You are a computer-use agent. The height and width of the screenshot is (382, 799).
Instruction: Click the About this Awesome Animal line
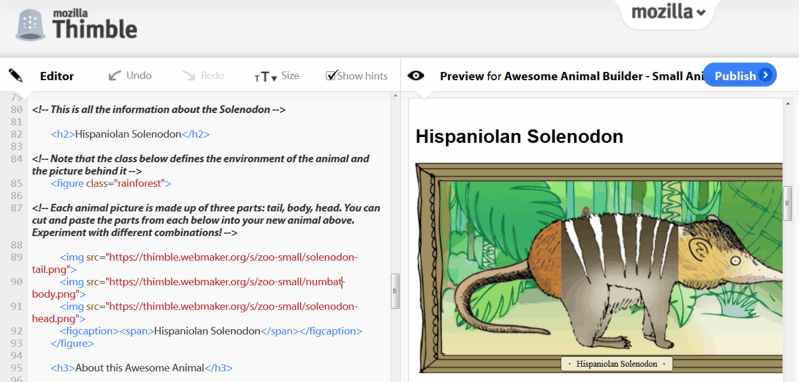pyautogui.click(x=142, y=368)
